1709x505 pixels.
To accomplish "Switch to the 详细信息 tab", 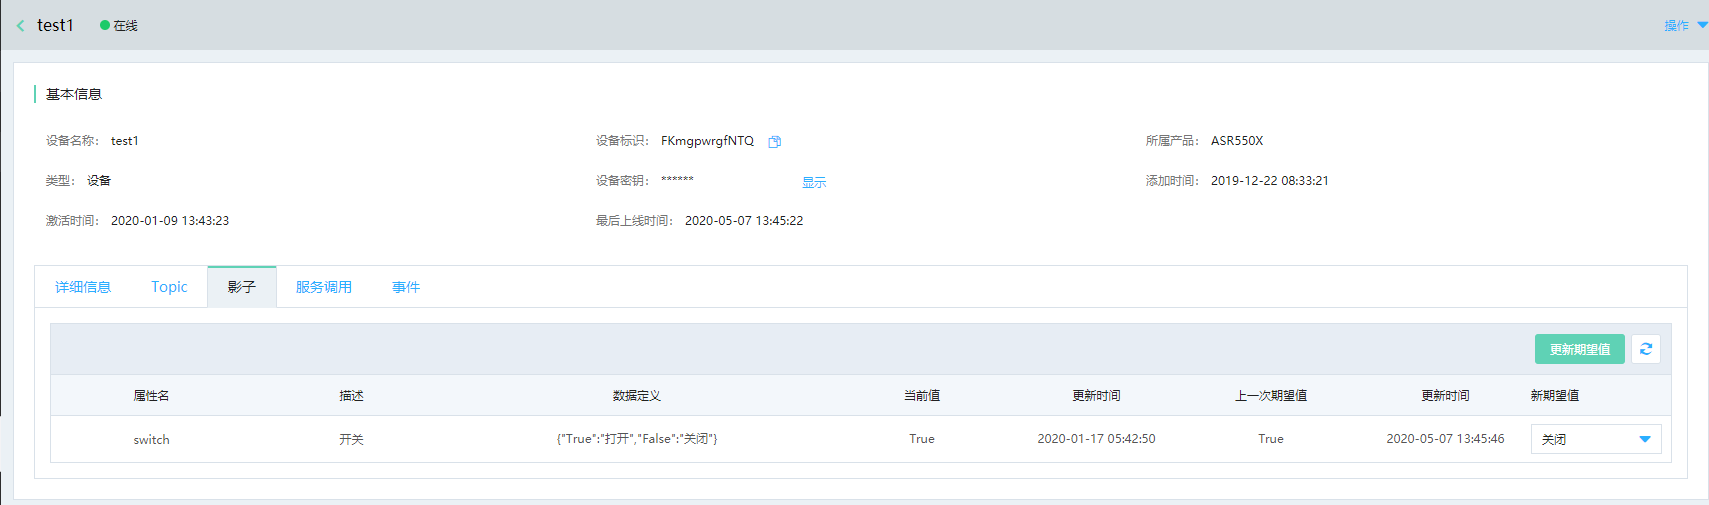I will coord(83,287).
